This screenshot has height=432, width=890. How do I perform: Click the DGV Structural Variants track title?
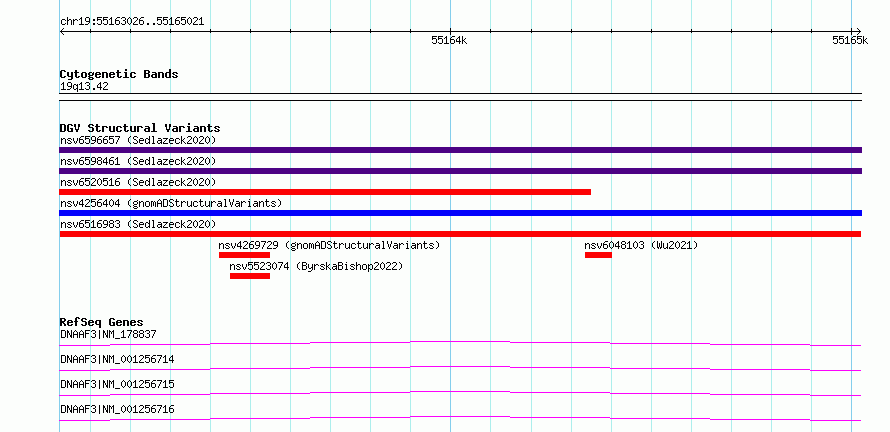point(140,128)
